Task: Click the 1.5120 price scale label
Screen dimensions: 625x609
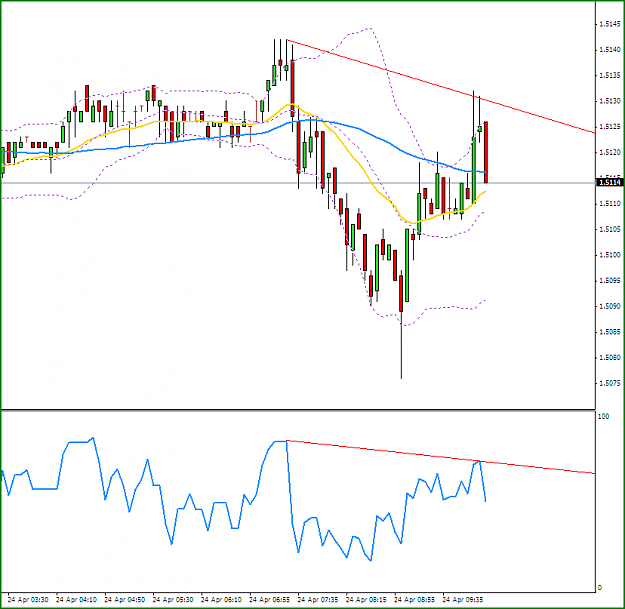Action: tap(610, 152)
